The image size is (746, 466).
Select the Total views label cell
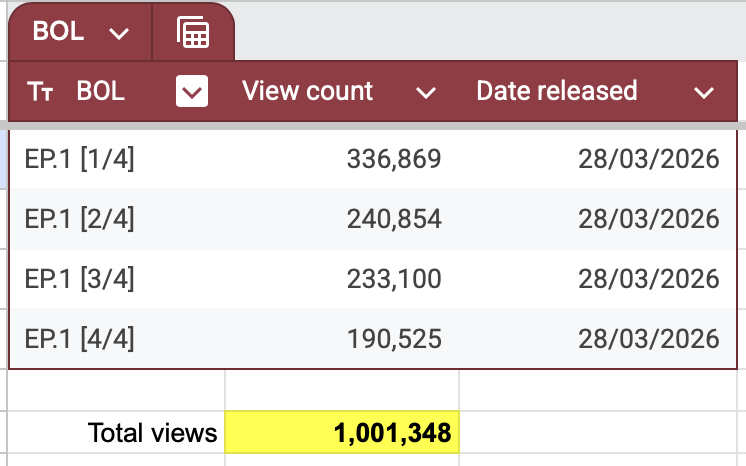pyautogui.click(x=116, y=432)
